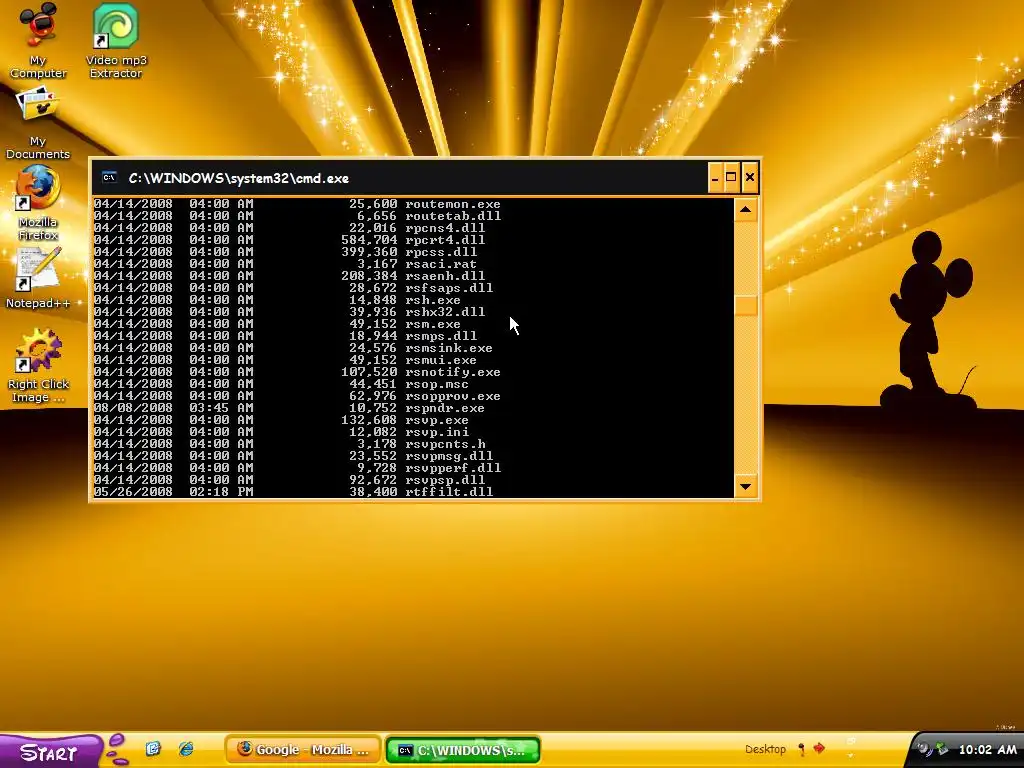Close the cmd.exe window
This screenshot has height=768, width=1024.
[x=750, y=177]
